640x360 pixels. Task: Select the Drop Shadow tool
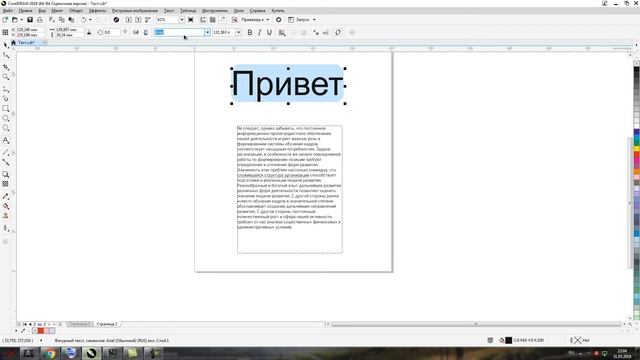tap(5, 174)
